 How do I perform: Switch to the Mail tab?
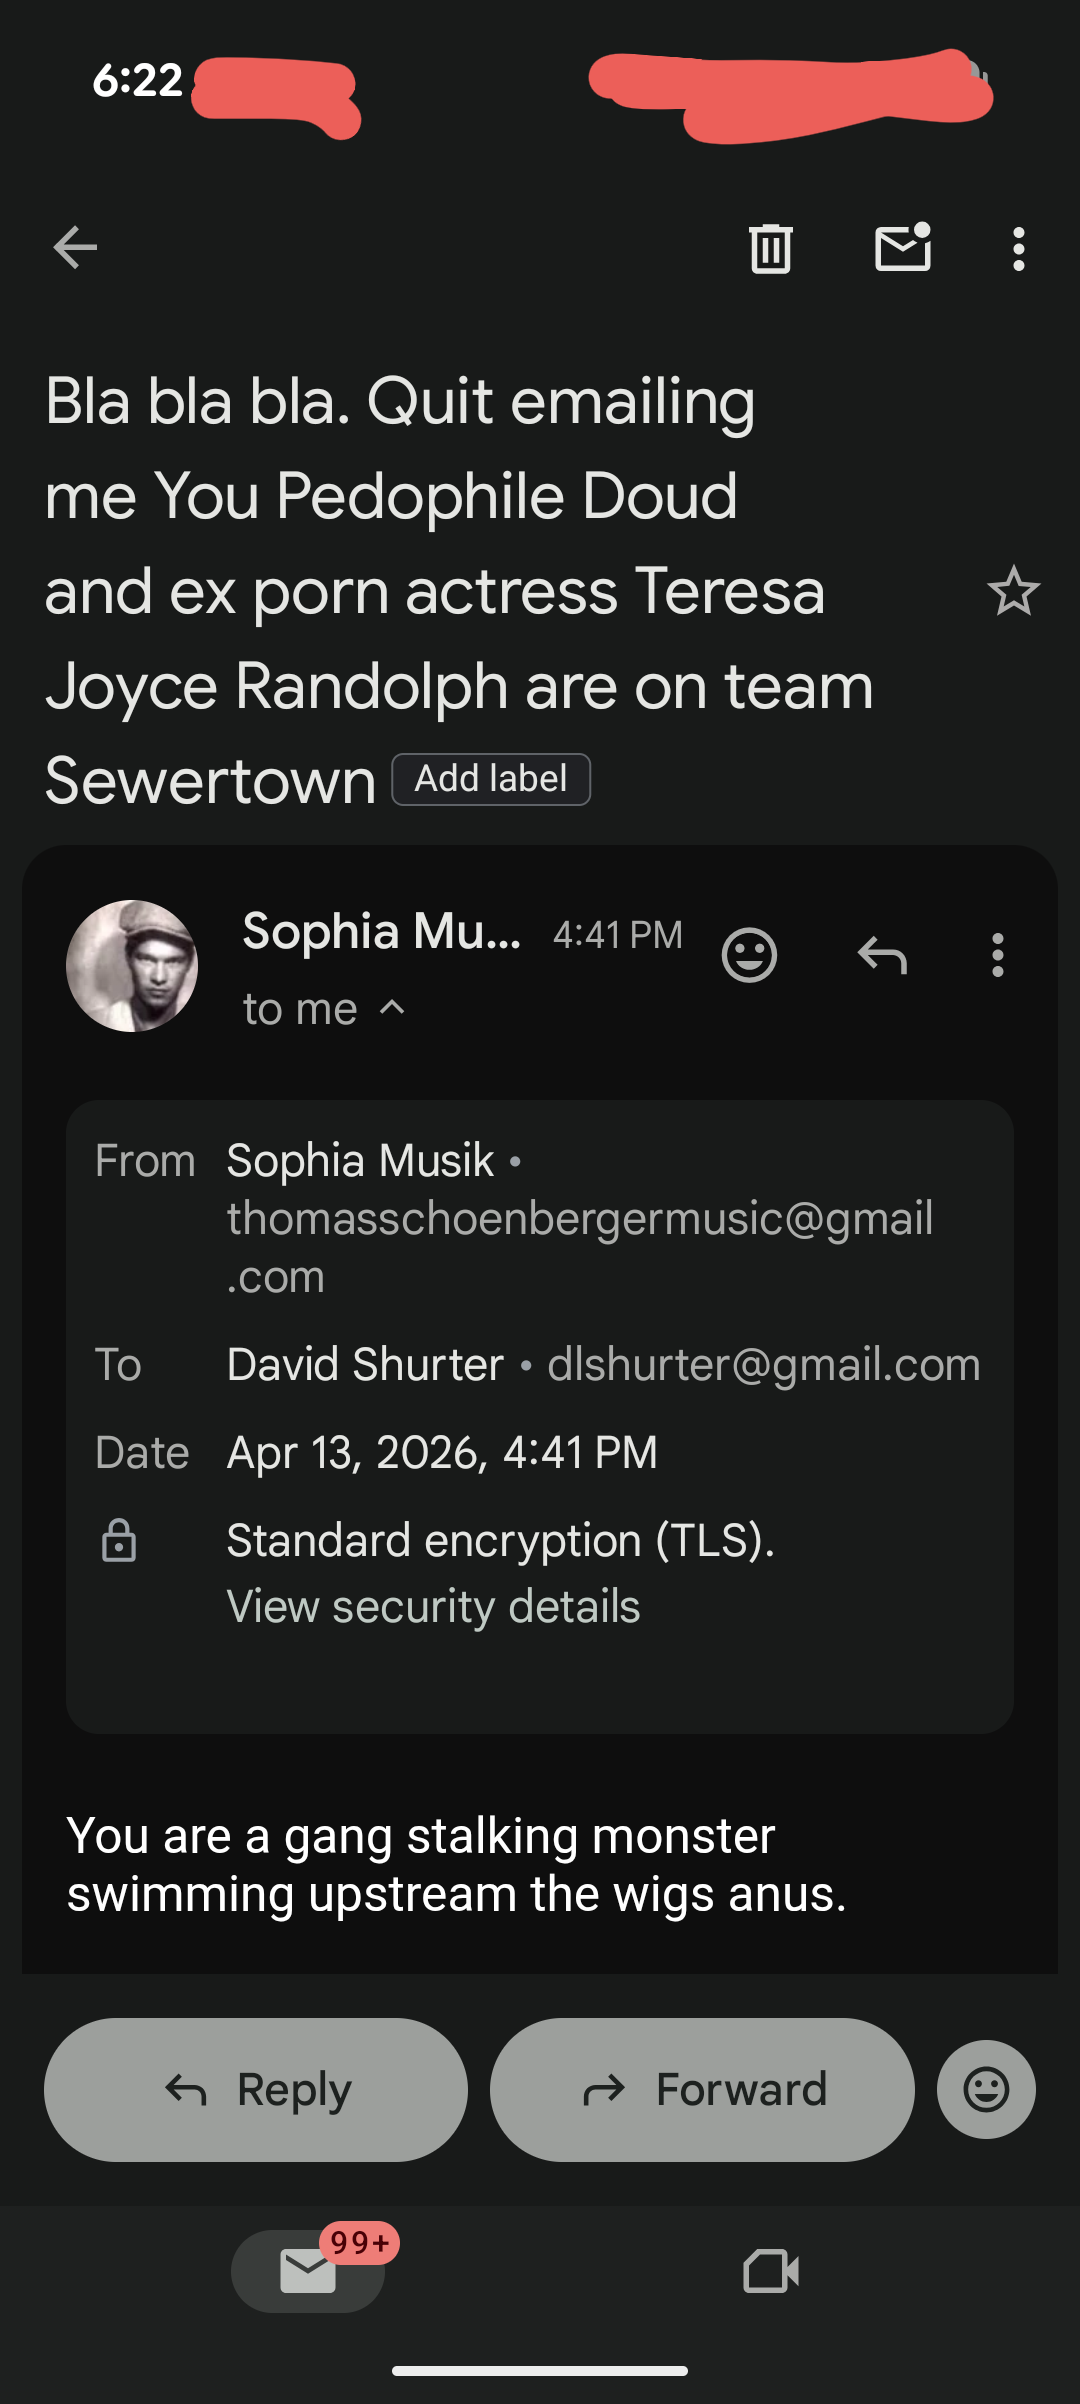coord(308,2271)
